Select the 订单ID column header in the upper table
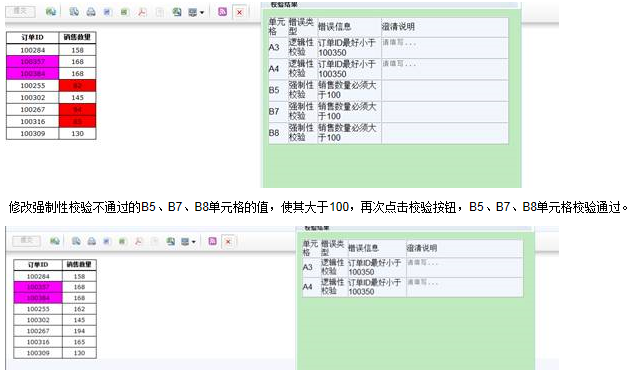634x379 pixels. pyautogui.click(x=33, y=38)
